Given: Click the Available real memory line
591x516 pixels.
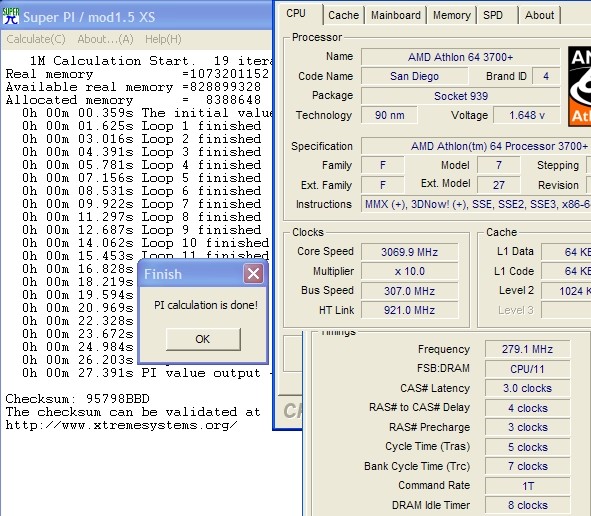Looking at the screenshot, I should pyautogui.click(x=133, y=87).
